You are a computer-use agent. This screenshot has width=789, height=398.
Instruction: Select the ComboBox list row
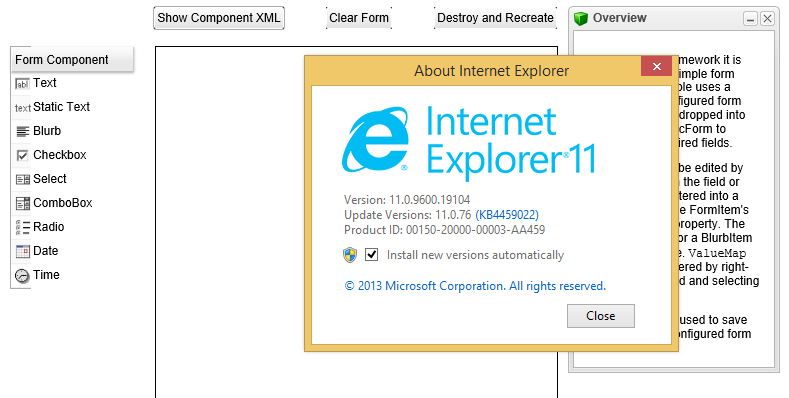tap(72, 203)
